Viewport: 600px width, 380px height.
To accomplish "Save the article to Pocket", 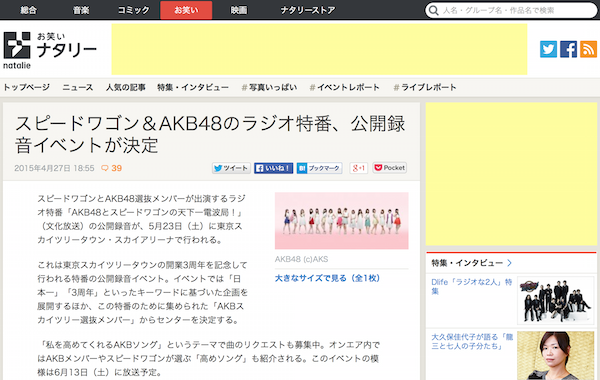I will (390, 168).
